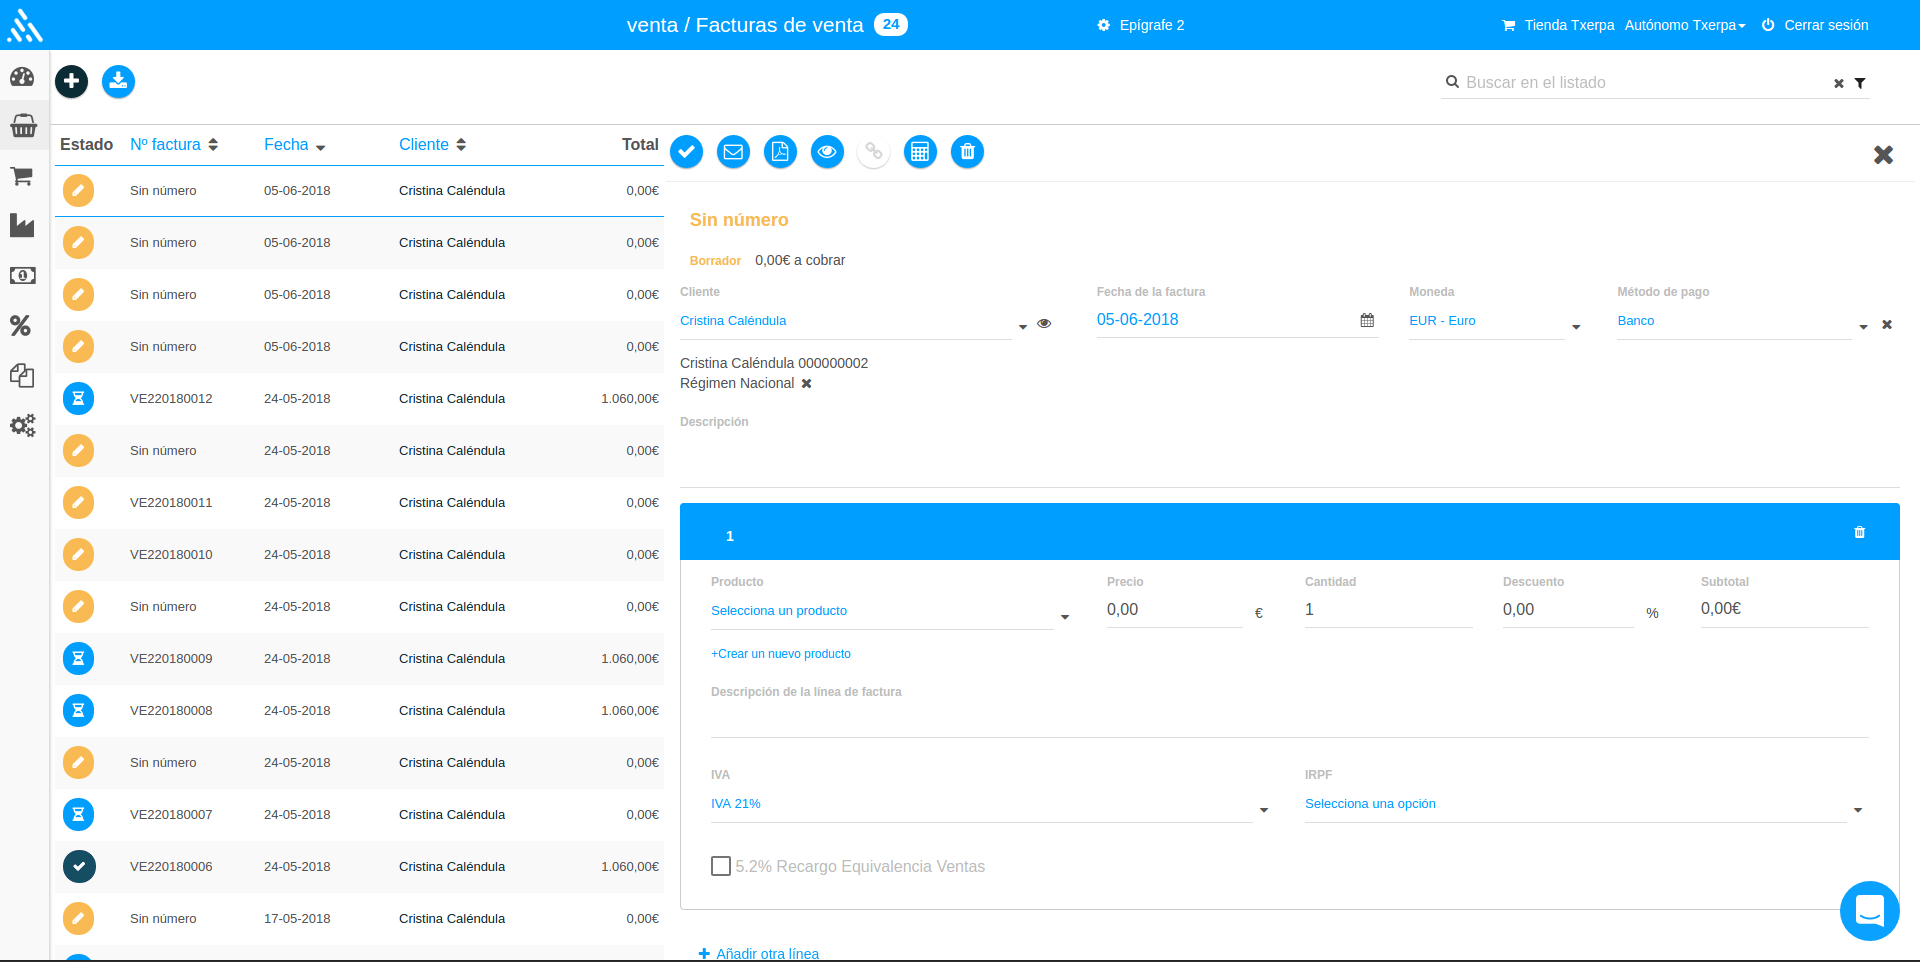This screenshot has width=1920, height=962.
Task: Sort the list by Nº factura column
Action: point(174,145)
